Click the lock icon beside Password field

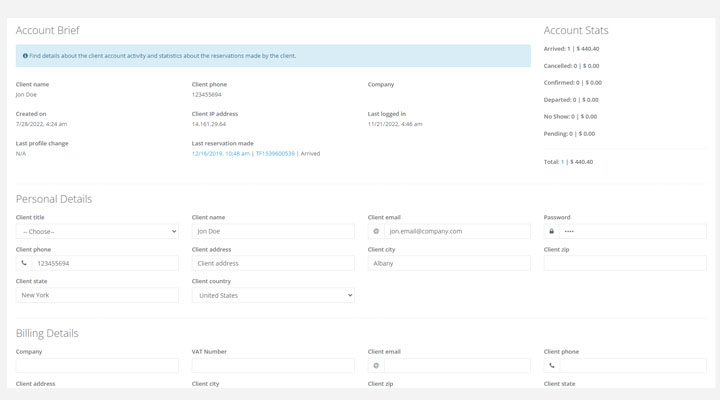coord(552,231)
